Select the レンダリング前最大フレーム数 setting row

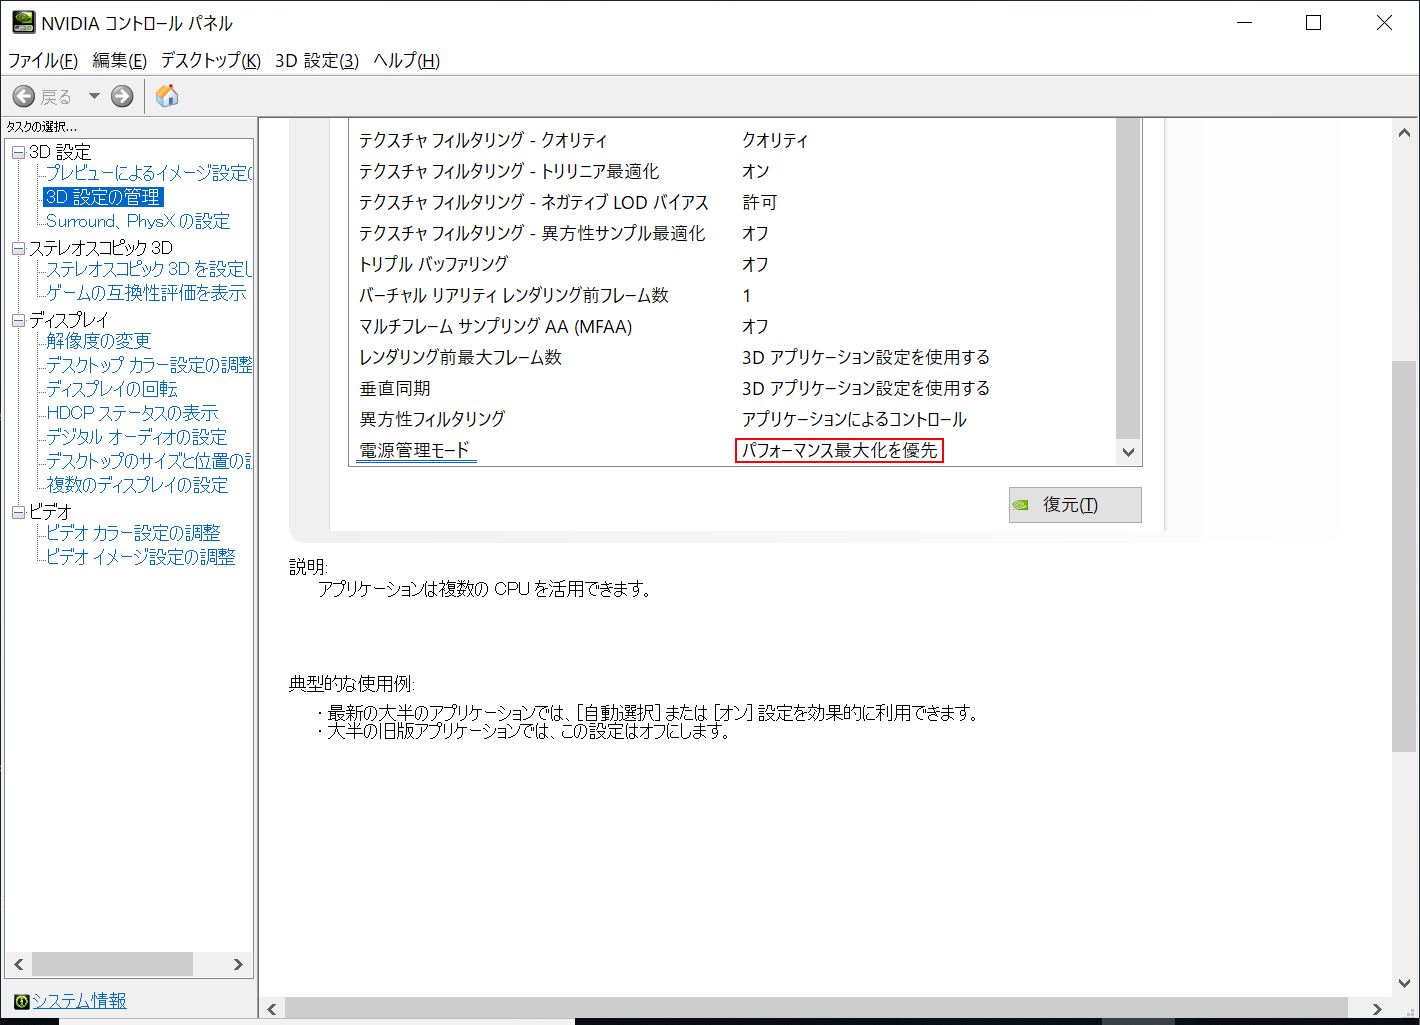[x=731, y=357]
